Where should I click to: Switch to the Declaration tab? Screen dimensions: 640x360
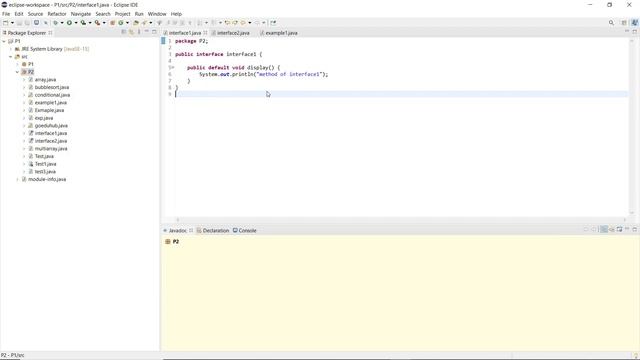[x=213, y=231]
